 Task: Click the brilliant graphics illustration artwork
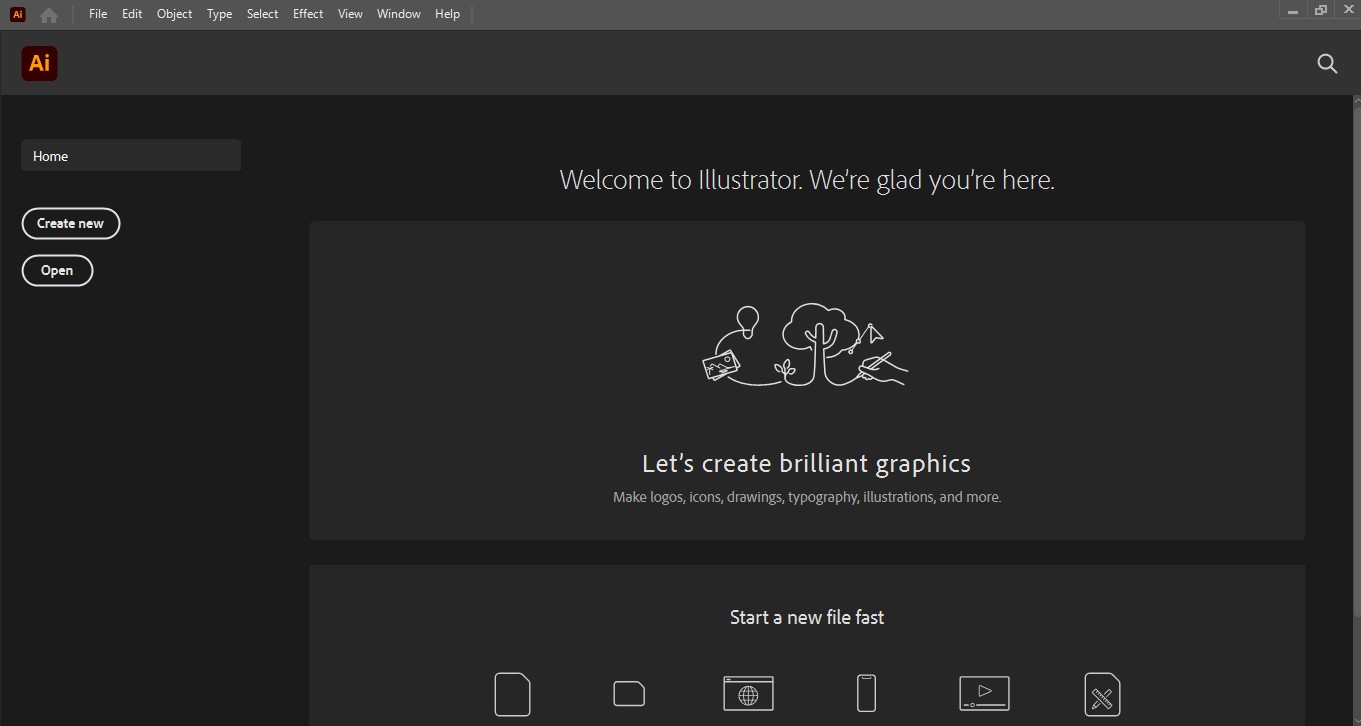pos(806,345)
